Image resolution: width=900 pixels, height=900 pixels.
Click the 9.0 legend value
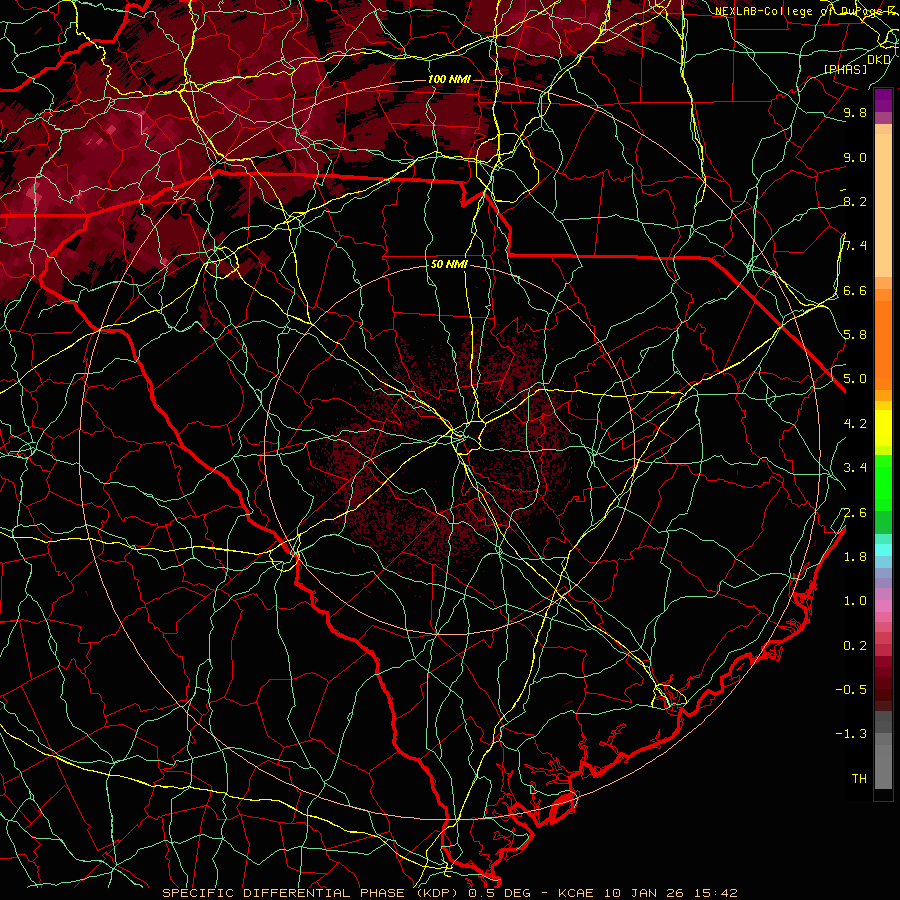[855, 157]
